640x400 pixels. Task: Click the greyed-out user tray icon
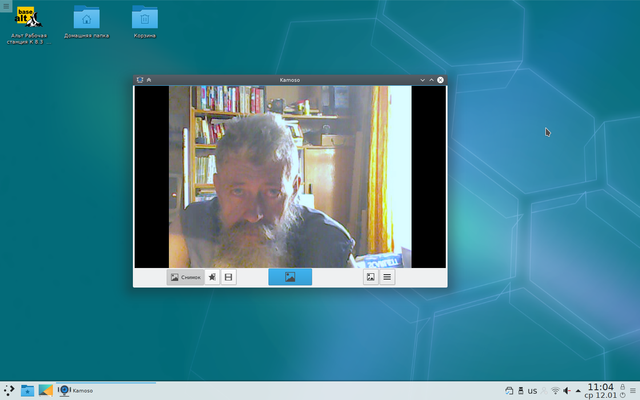pyautogui.click(x=544, y=391)
